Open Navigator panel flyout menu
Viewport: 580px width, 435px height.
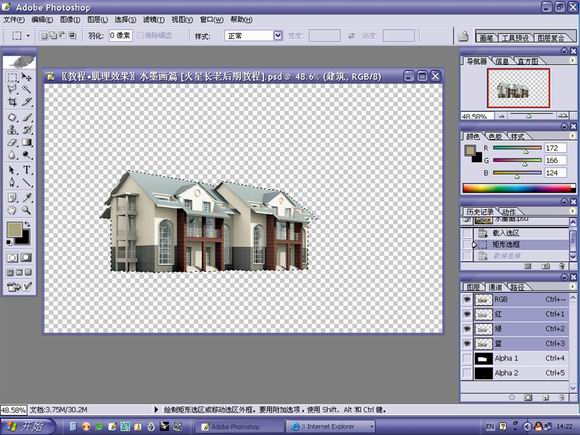click(572, 60)
